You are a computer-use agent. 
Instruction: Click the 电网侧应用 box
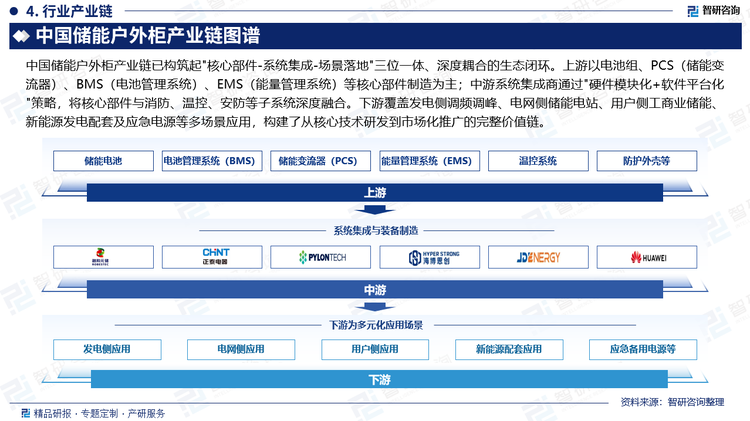pyautogui.click(x=241, y=349)
